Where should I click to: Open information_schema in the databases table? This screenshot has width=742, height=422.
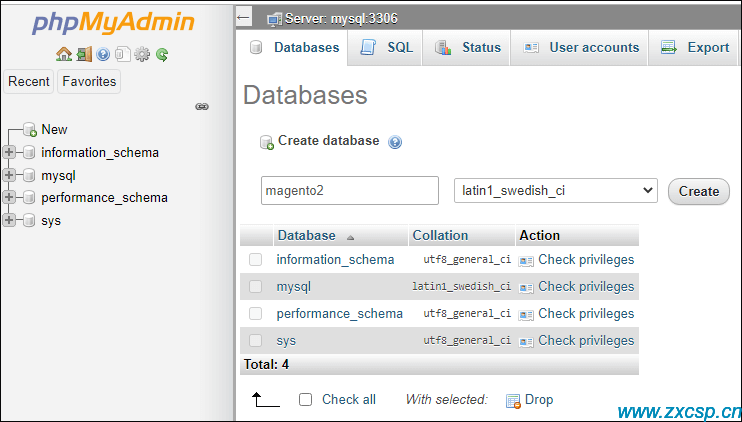[335, 260]
